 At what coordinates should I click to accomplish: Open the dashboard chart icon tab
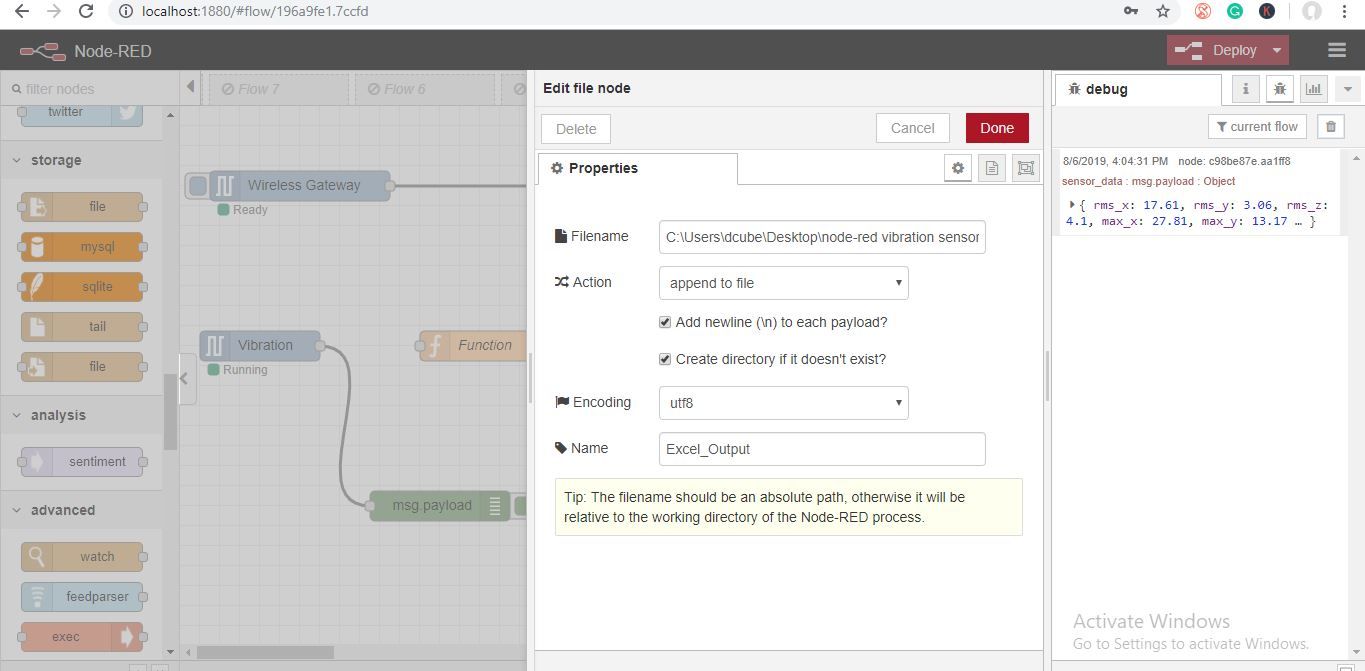coord(1314,89)
